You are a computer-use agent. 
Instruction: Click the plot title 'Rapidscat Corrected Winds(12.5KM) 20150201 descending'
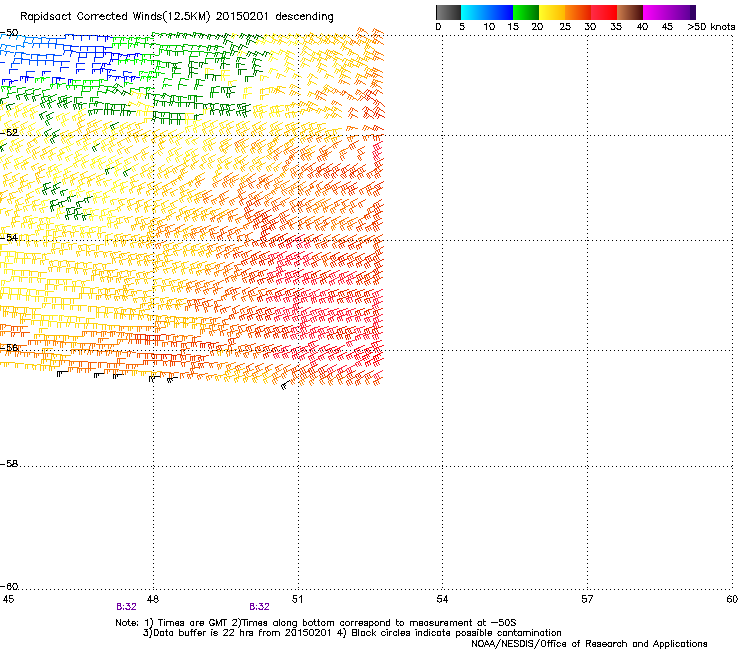[177, 17]
